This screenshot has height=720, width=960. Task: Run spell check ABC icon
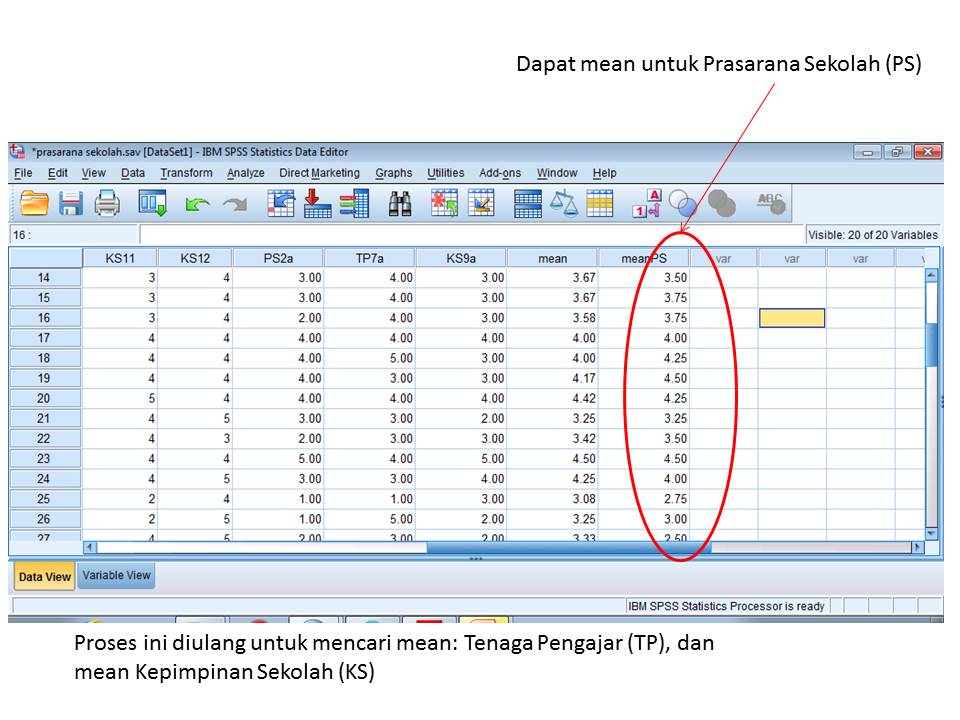[771, 203]
